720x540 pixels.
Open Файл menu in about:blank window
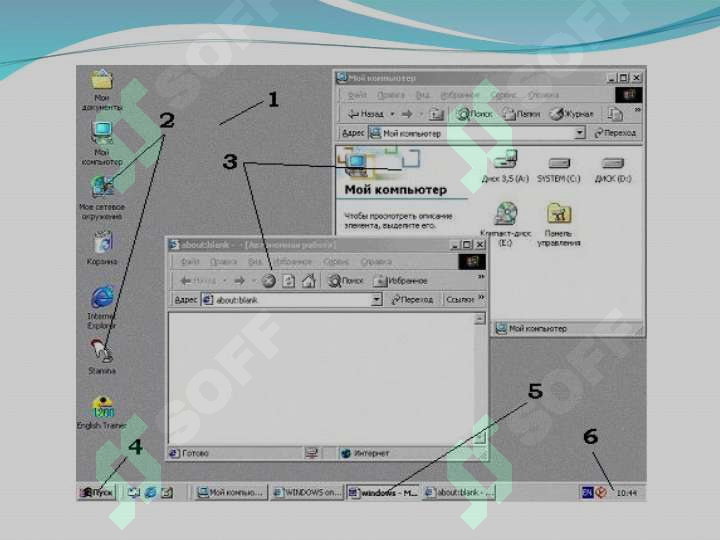point(190,262)
